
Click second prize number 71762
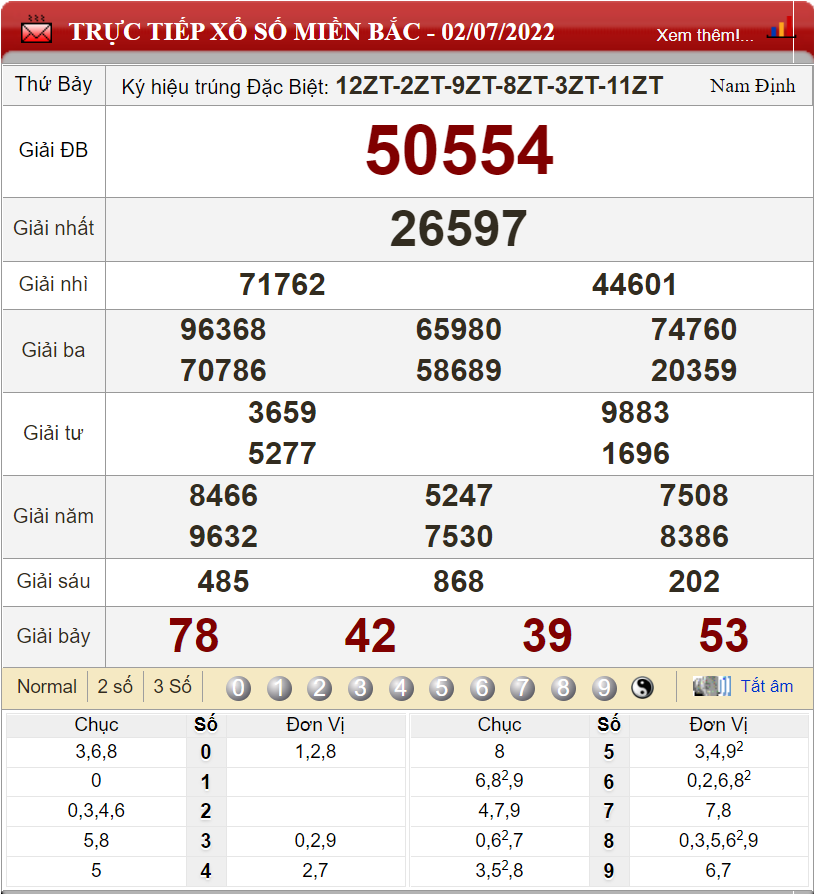point(282,285)
